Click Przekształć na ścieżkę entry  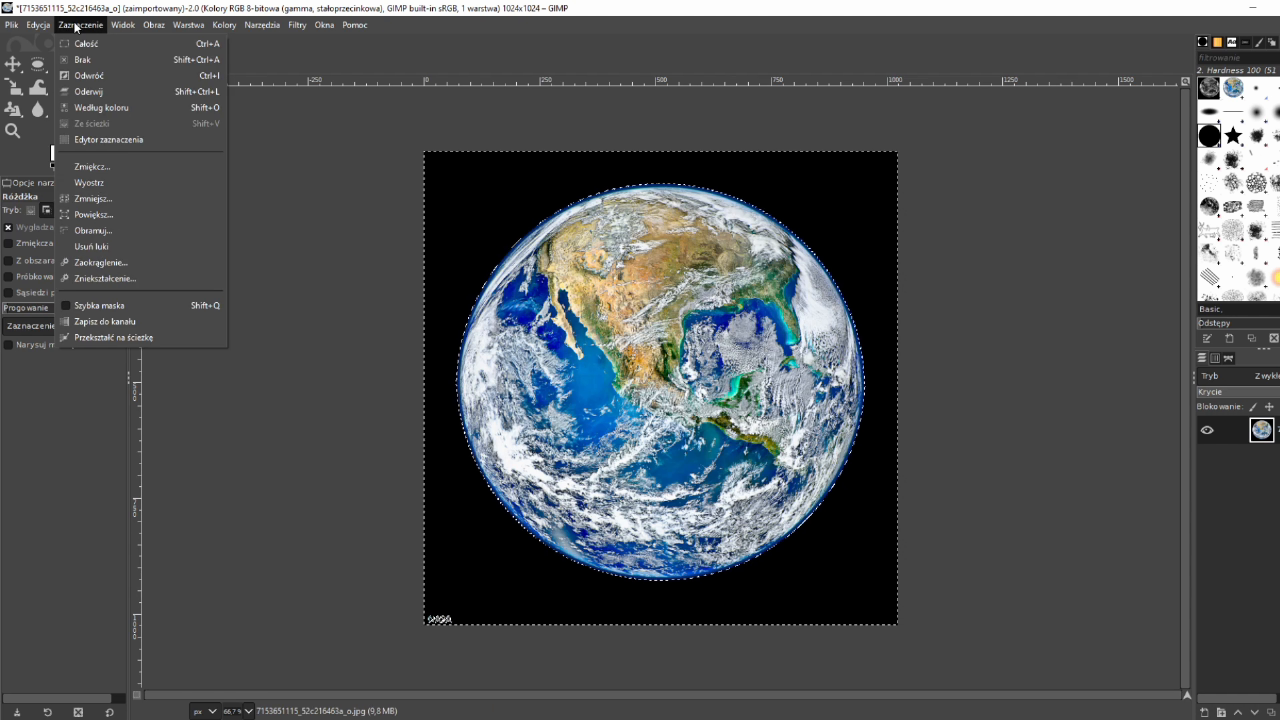point(113,338)
